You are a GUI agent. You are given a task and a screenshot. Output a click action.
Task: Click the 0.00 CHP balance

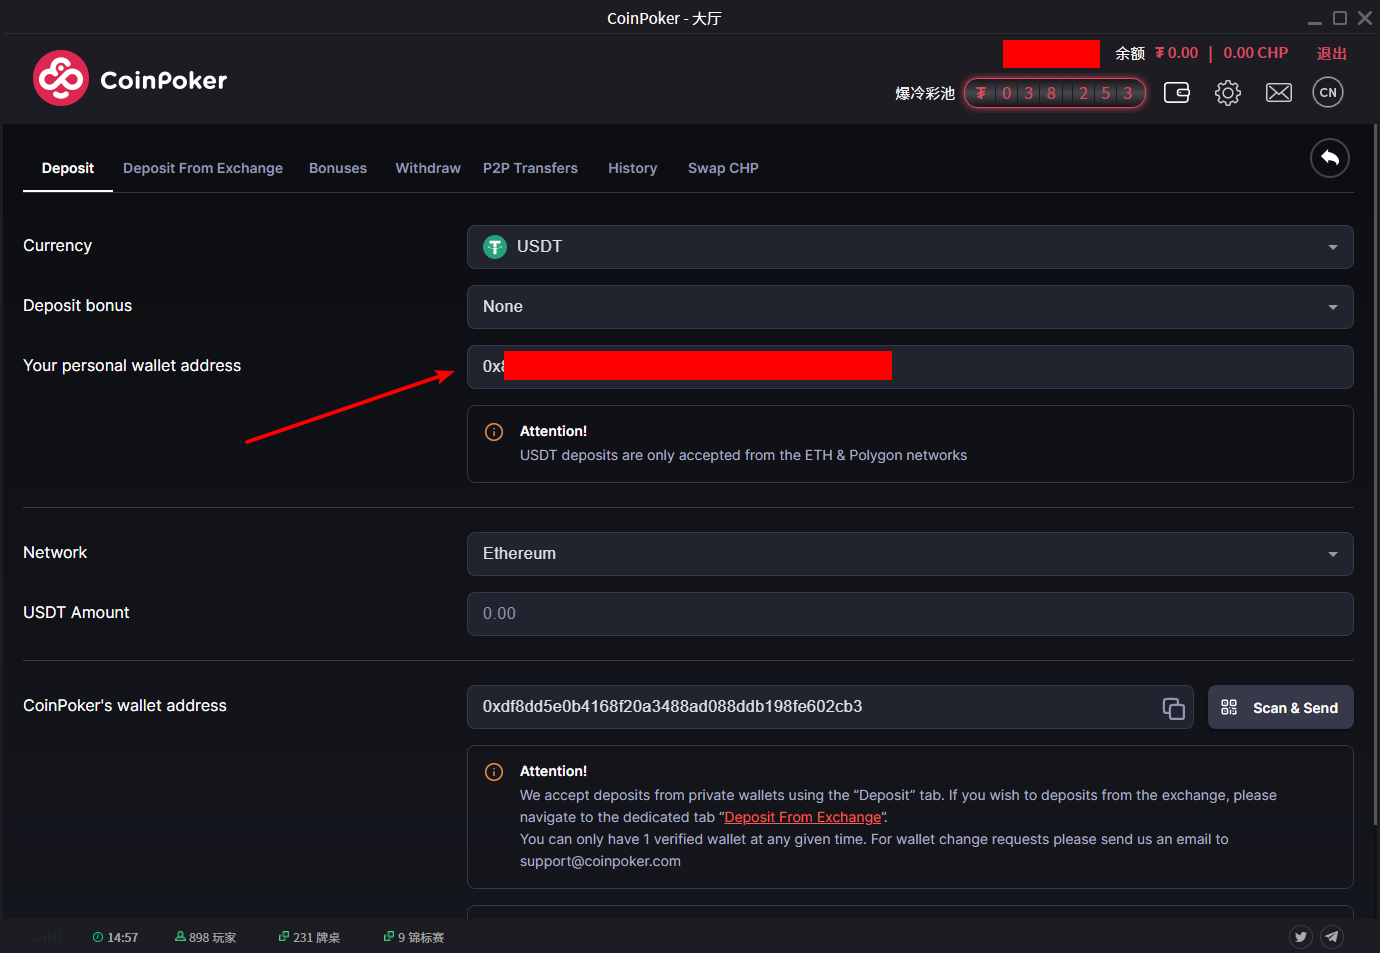point(1256,53)
